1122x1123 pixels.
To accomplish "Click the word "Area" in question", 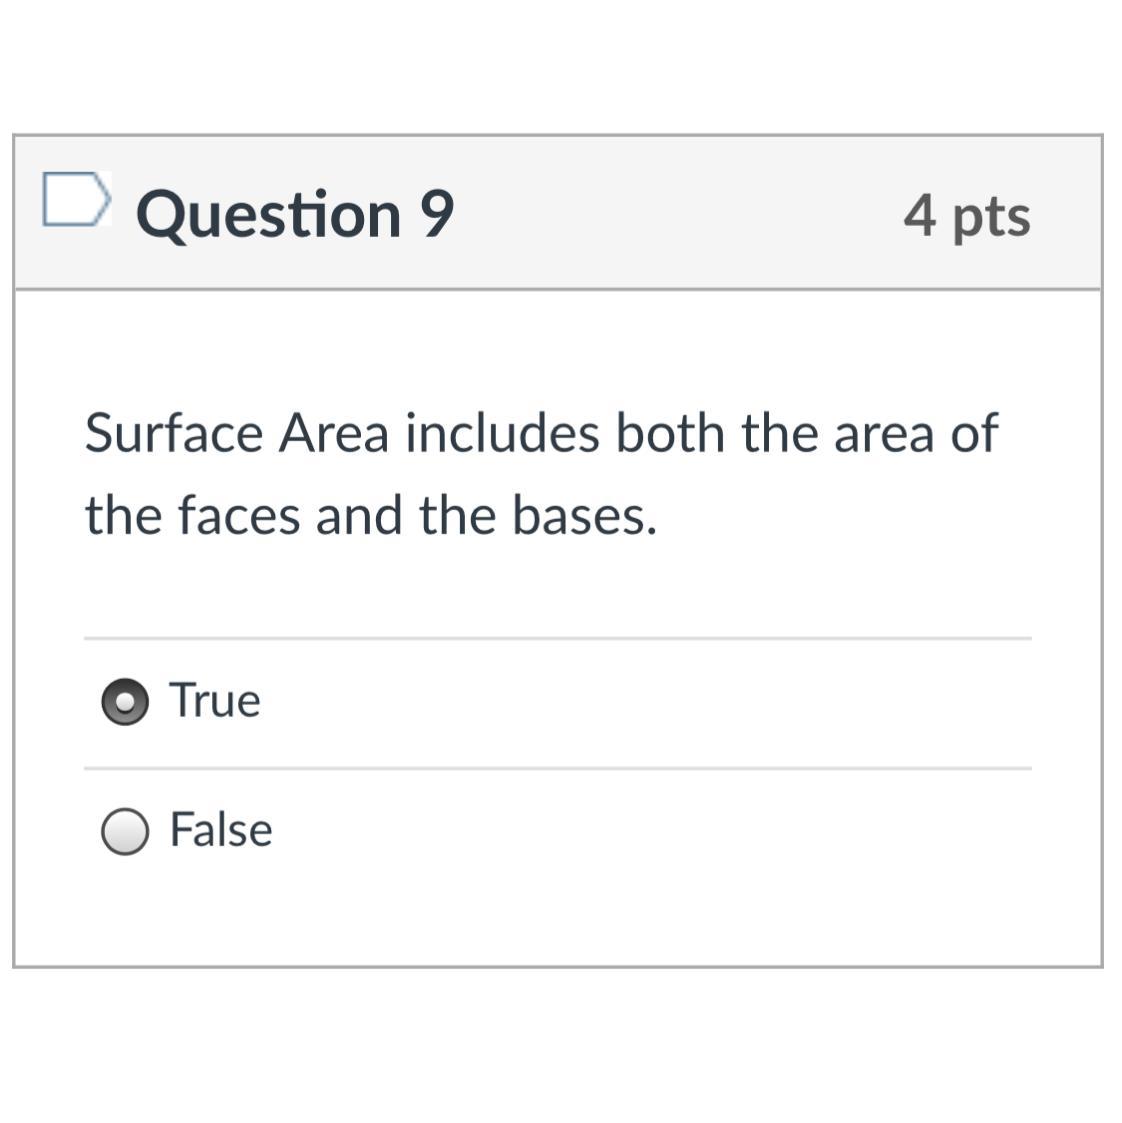I will click(333, 434).
